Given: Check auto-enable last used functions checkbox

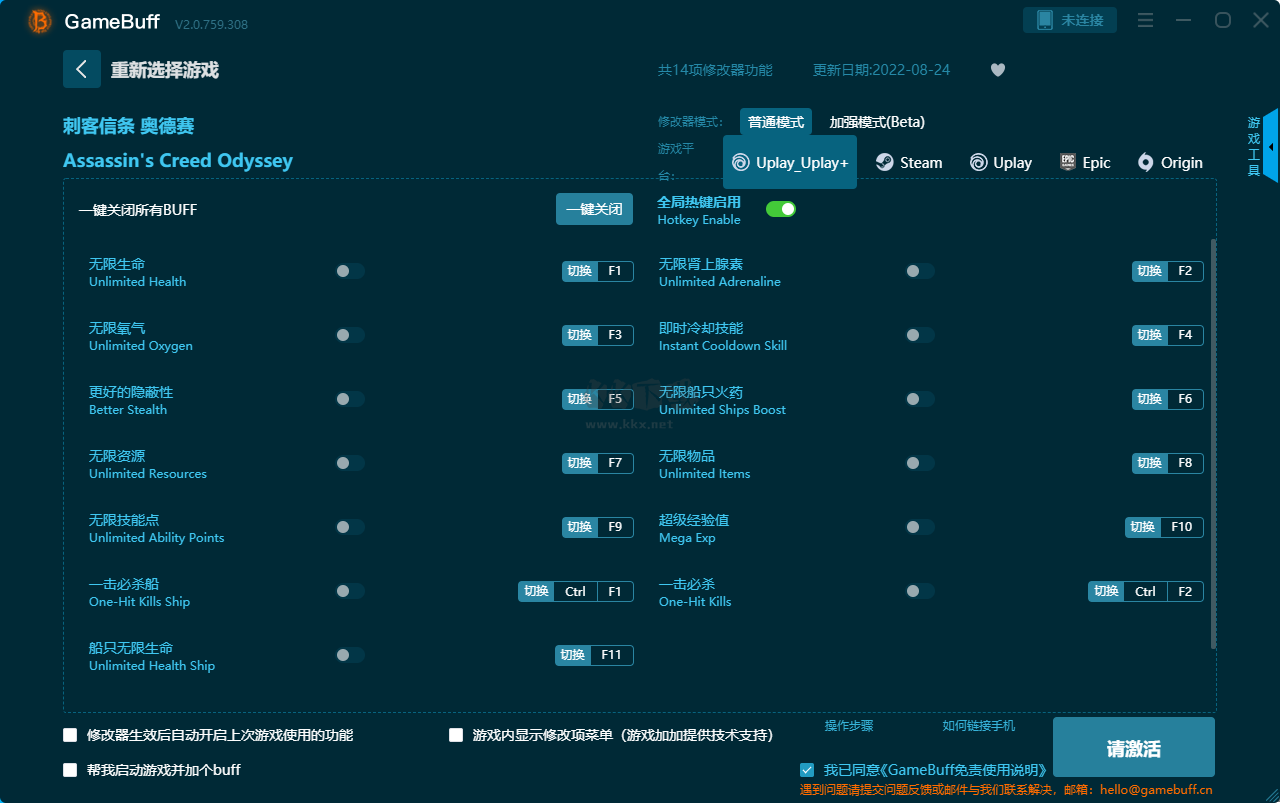Looking at the screenshot, I should pos(70,735).
